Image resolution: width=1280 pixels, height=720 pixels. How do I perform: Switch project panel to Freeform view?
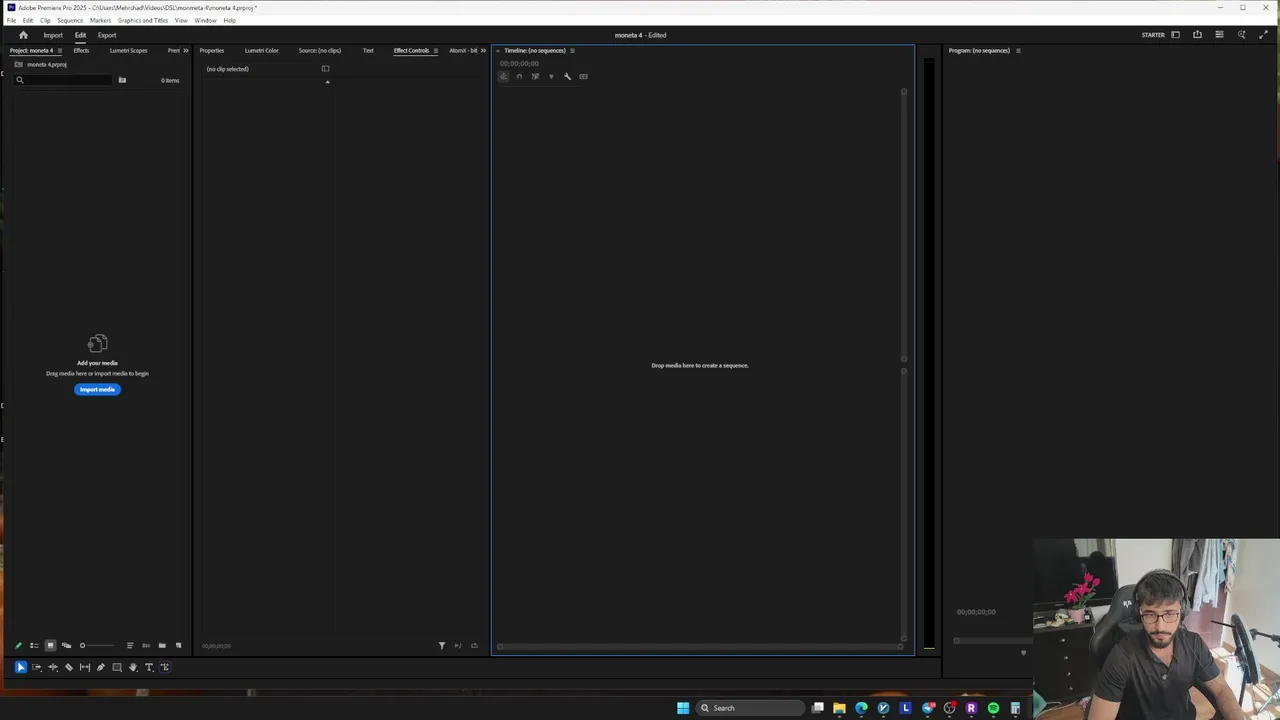click(x=66, y=645)
